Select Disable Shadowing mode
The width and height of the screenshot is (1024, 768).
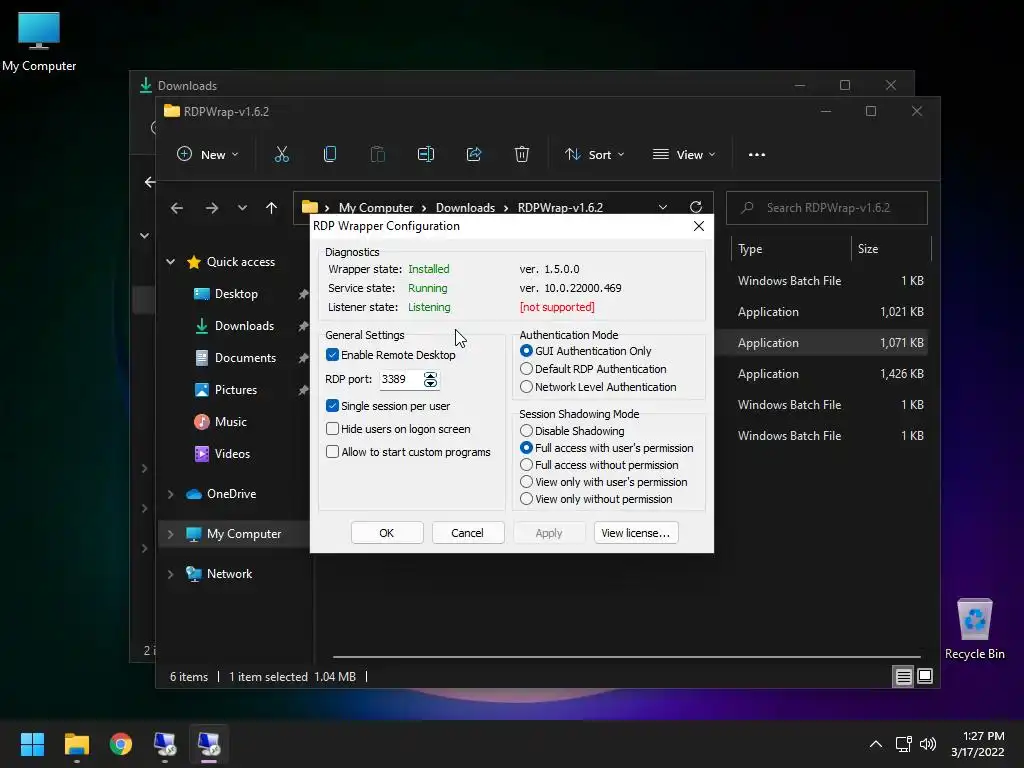pos(526,431)
